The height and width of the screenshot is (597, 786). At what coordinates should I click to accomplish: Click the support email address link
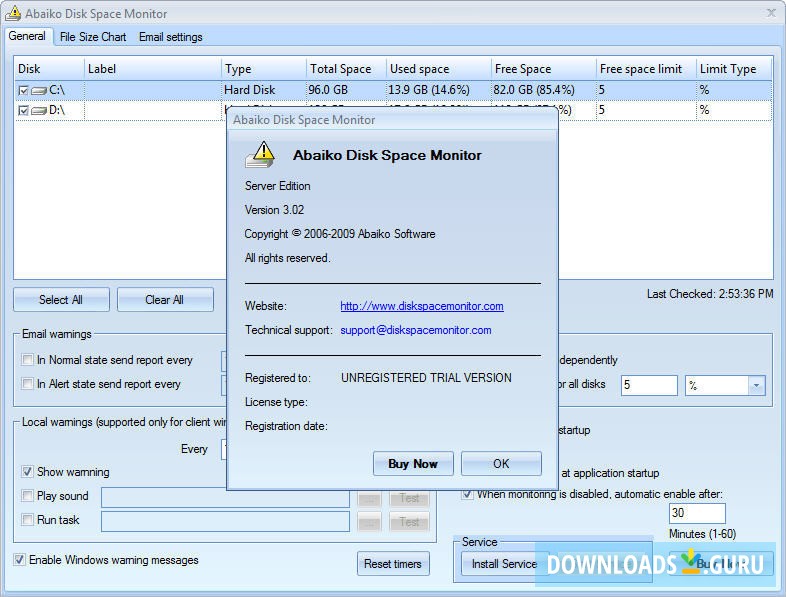click(416, 330)
